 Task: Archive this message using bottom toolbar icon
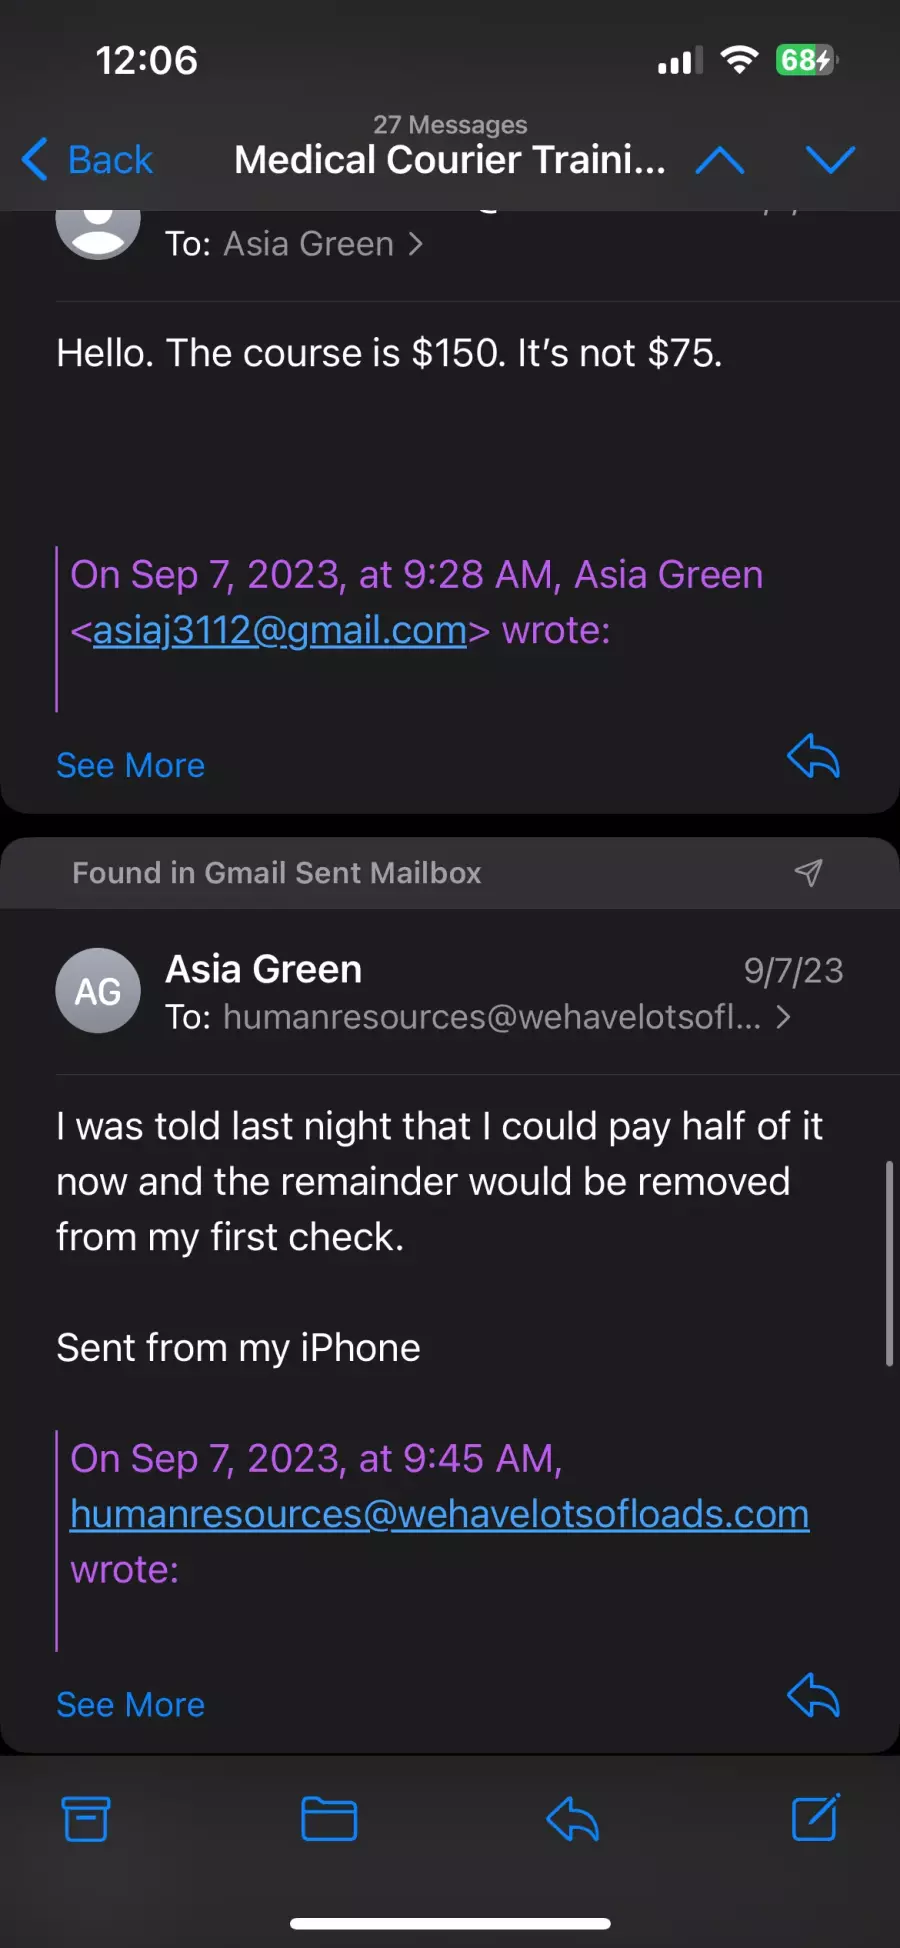point(86,1819)
